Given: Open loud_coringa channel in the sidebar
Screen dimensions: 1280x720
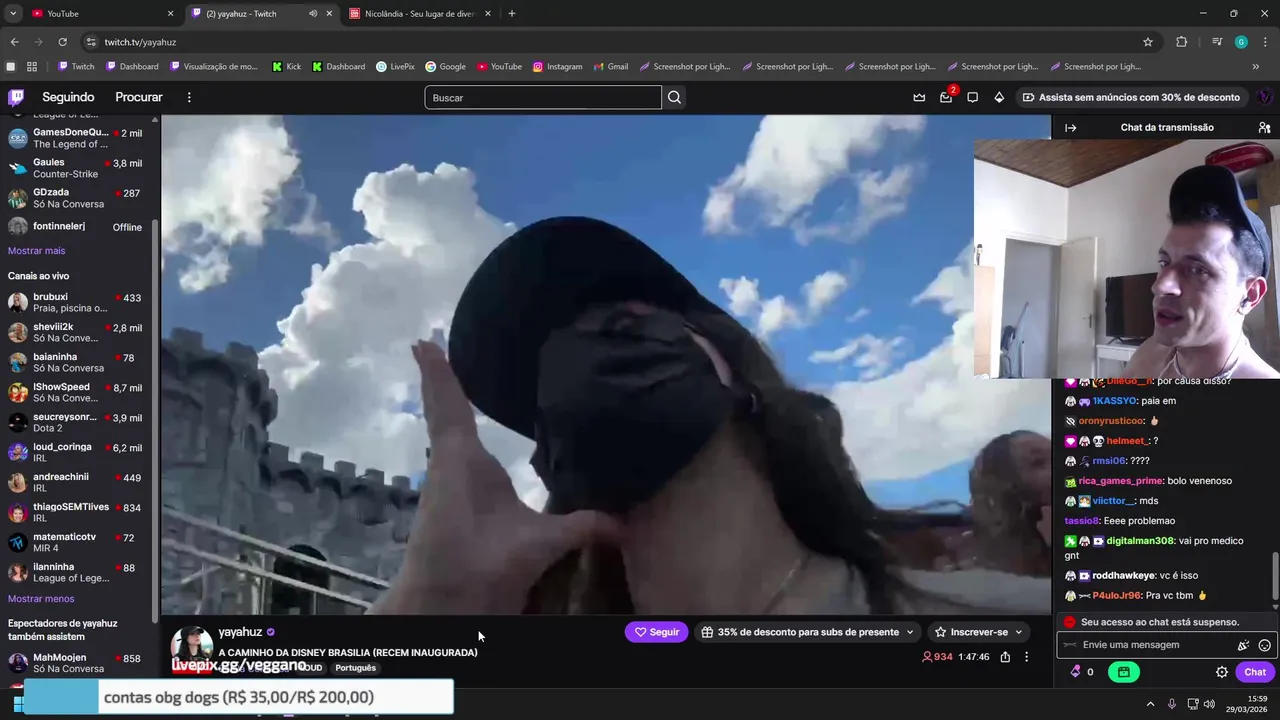Looking at the screenshot, I should pyautogui.click(x=76, y=452).
